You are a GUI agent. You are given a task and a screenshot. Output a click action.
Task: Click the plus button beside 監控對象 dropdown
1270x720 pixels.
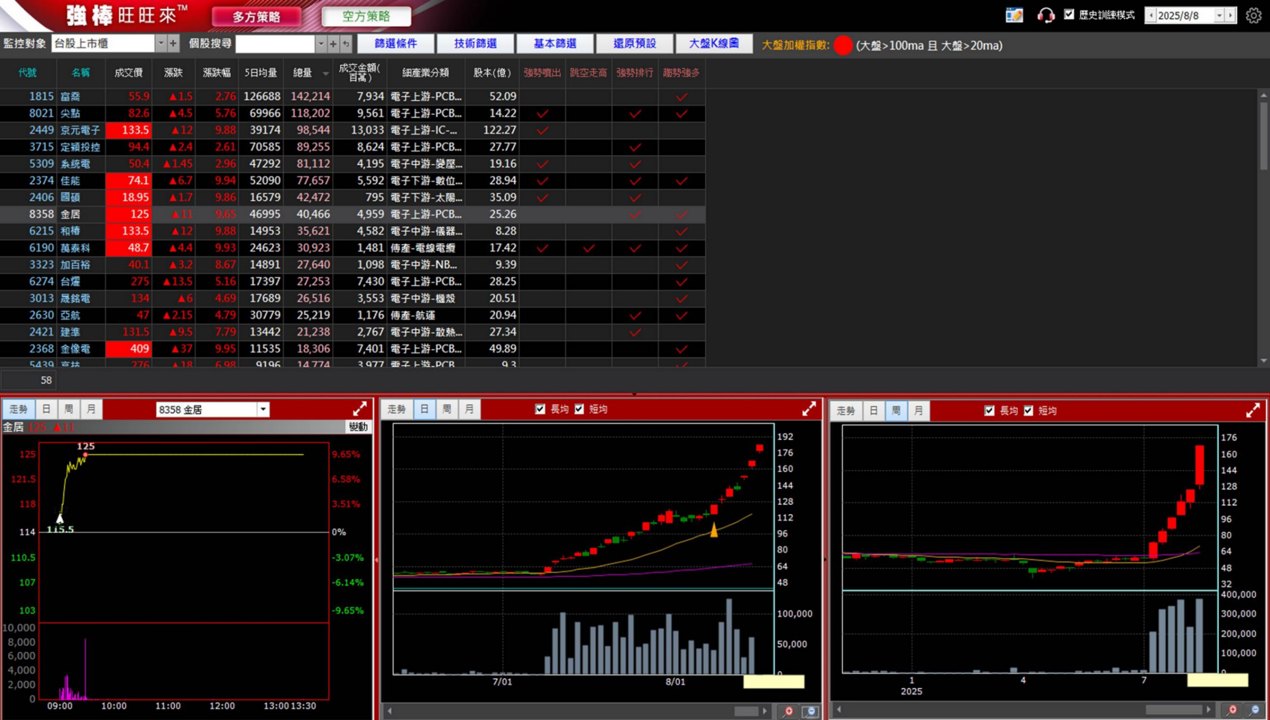[173, 44]
